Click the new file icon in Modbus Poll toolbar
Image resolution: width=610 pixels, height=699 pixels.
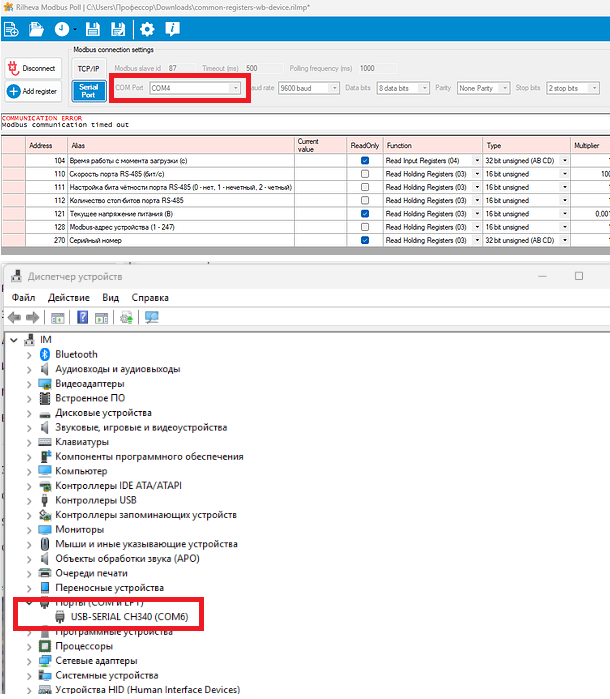coord(12,29)
